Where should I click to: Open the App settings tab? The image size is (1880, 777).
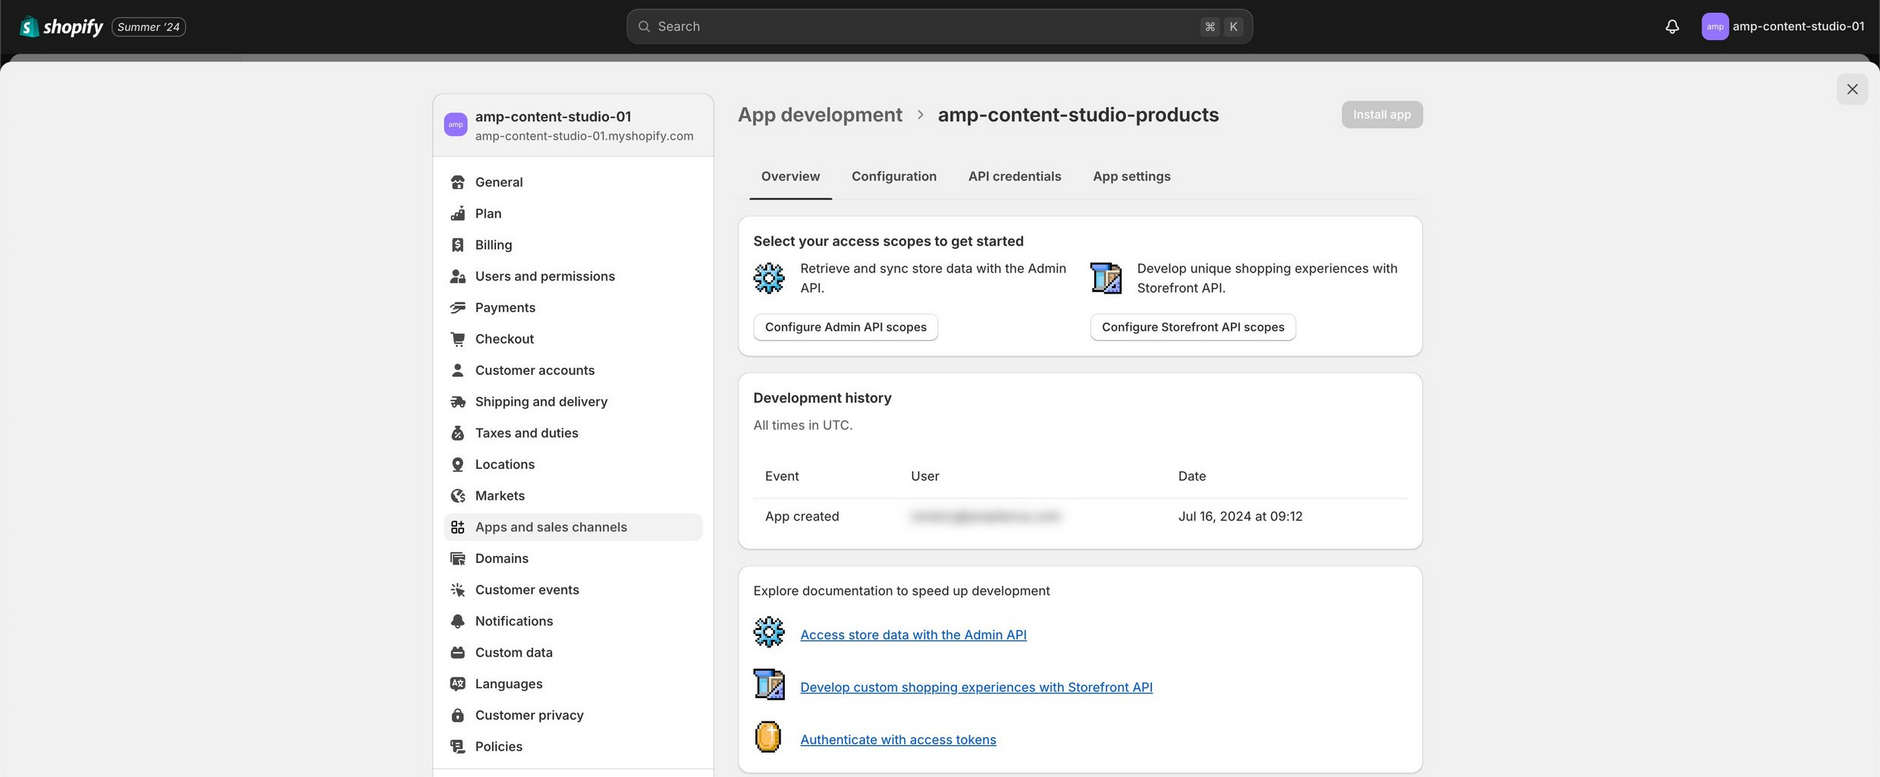(x=1131, y=176)
